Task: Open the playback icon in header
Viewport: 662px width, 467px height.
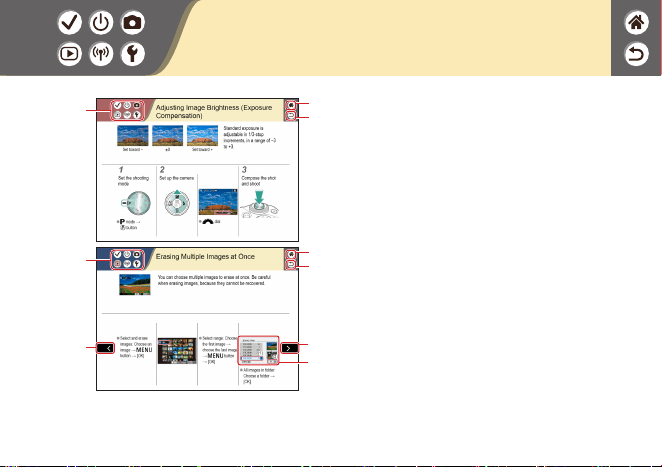Action: (70, 54)
